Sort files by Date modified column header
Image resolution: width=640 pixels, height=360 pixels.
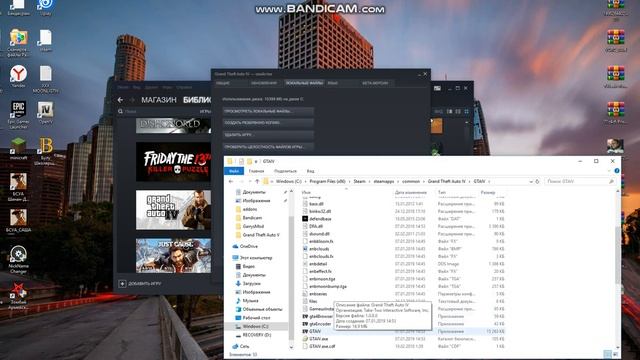pyautogui.click(x=411, y=192)
